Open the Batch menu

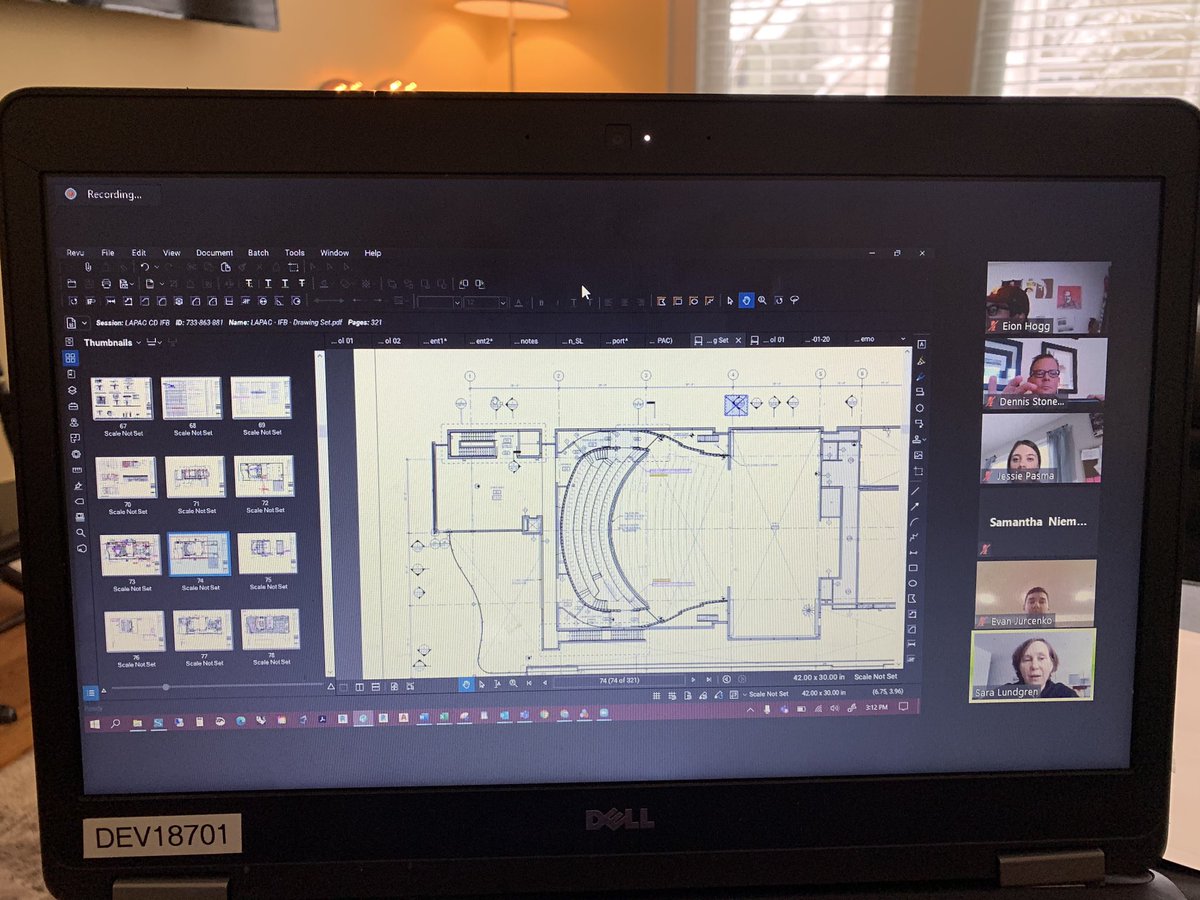[258, 253]
